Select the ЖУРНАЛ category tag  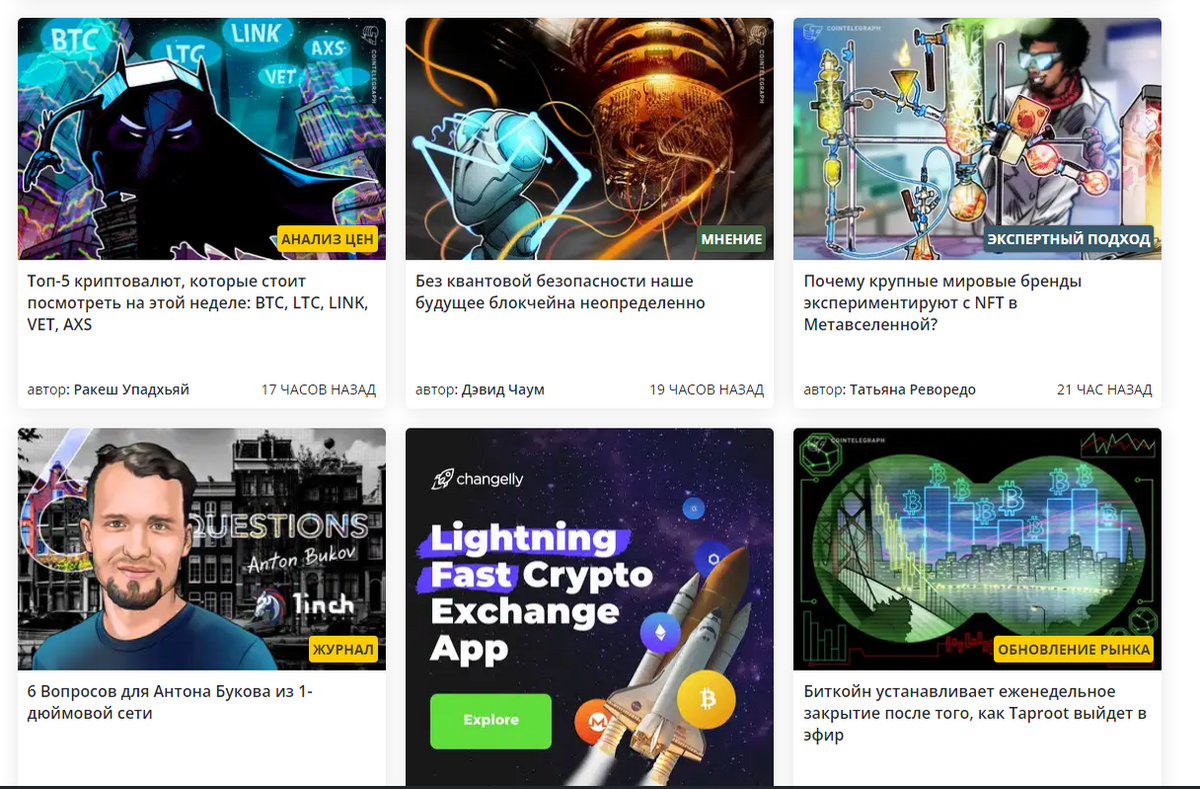pyautogui.click(x=343, y=650)
